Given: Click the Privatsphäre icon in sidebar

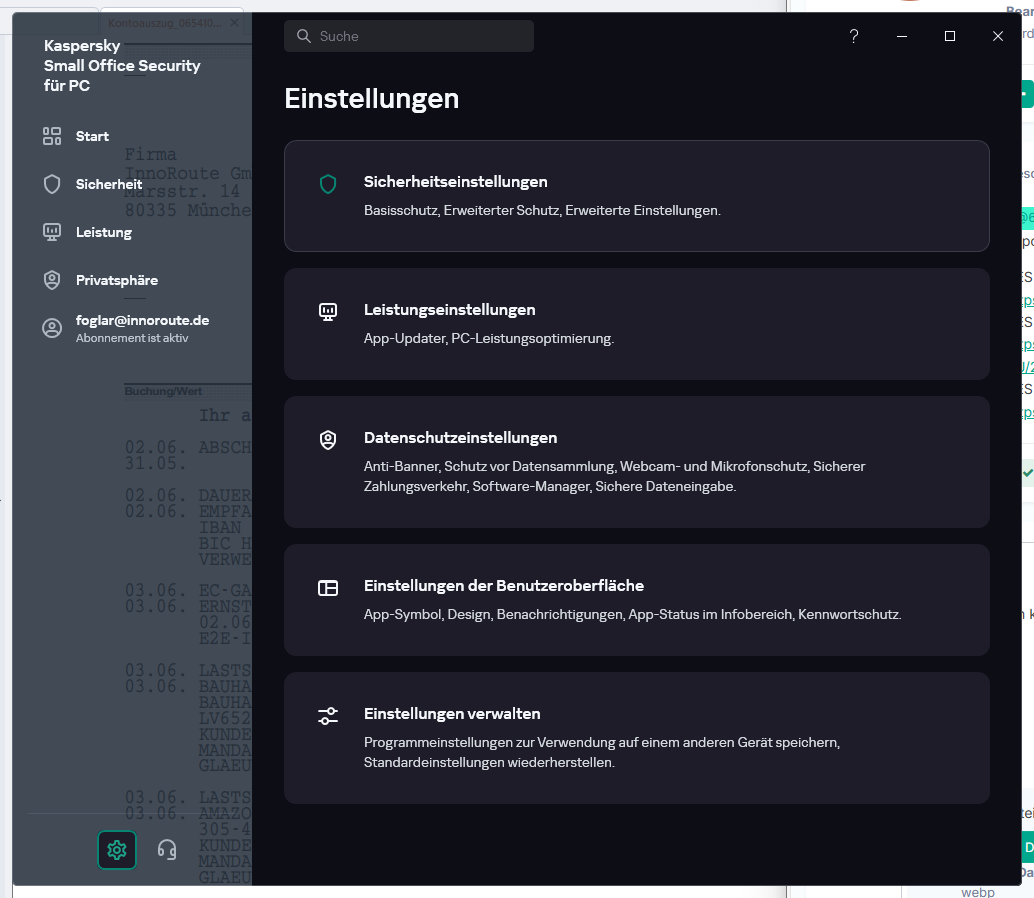Looking at the screenshot, I should pyautogui.click(x=52, y=280).
